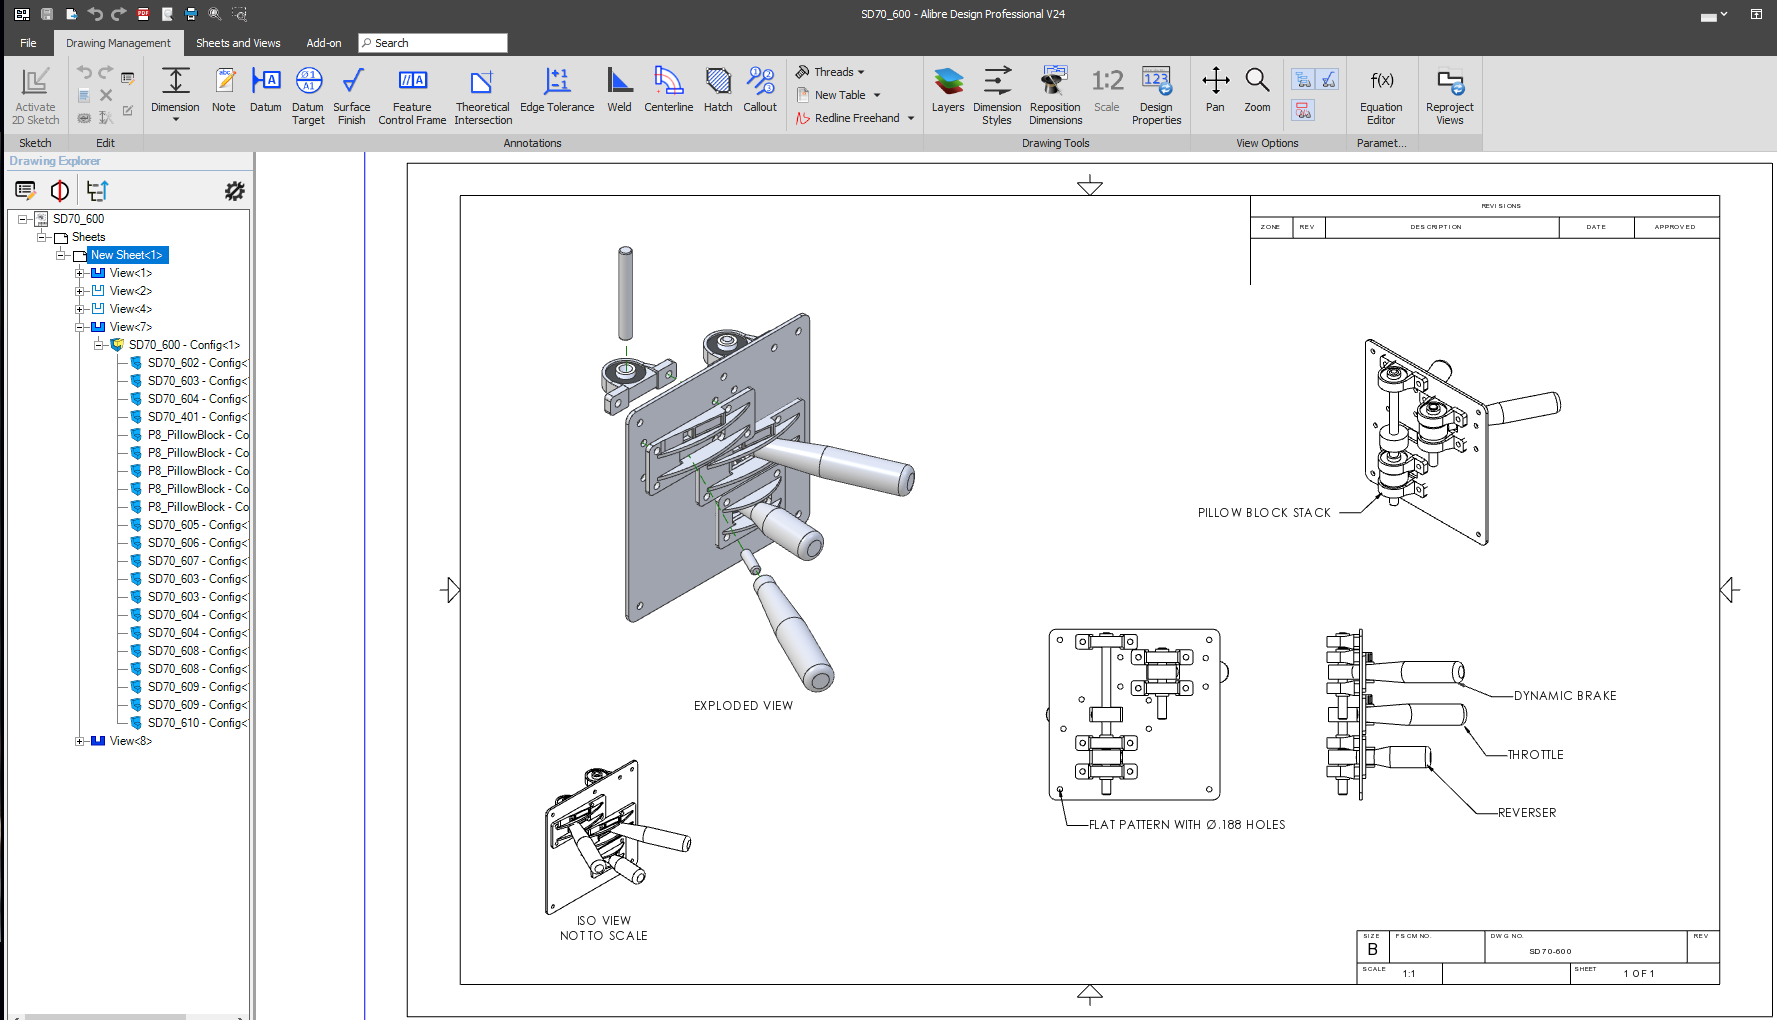Activate 2D Sketch mode
The height and width of the screenshot is (1020, 1777).
[35, 96]
